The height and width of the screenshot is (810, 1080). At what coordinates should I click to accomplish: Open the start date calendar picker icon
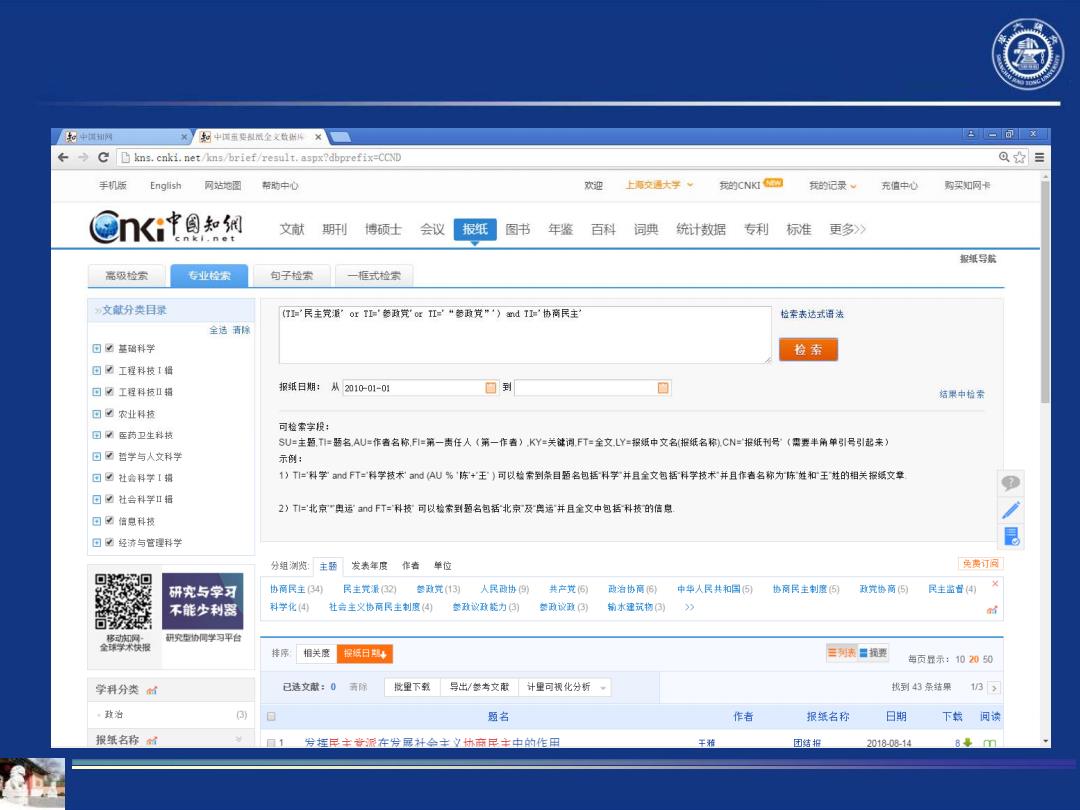point(490,388)
